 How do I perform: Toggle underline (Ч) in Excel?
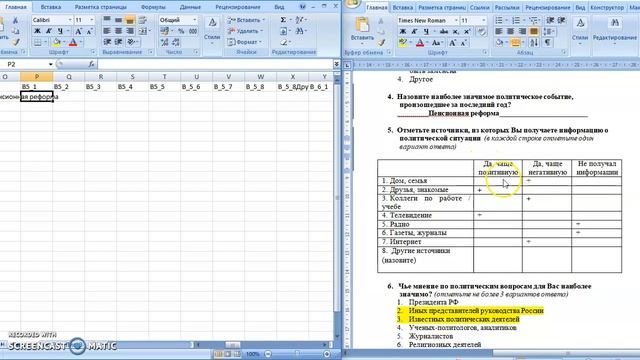(x=60, y=31)
